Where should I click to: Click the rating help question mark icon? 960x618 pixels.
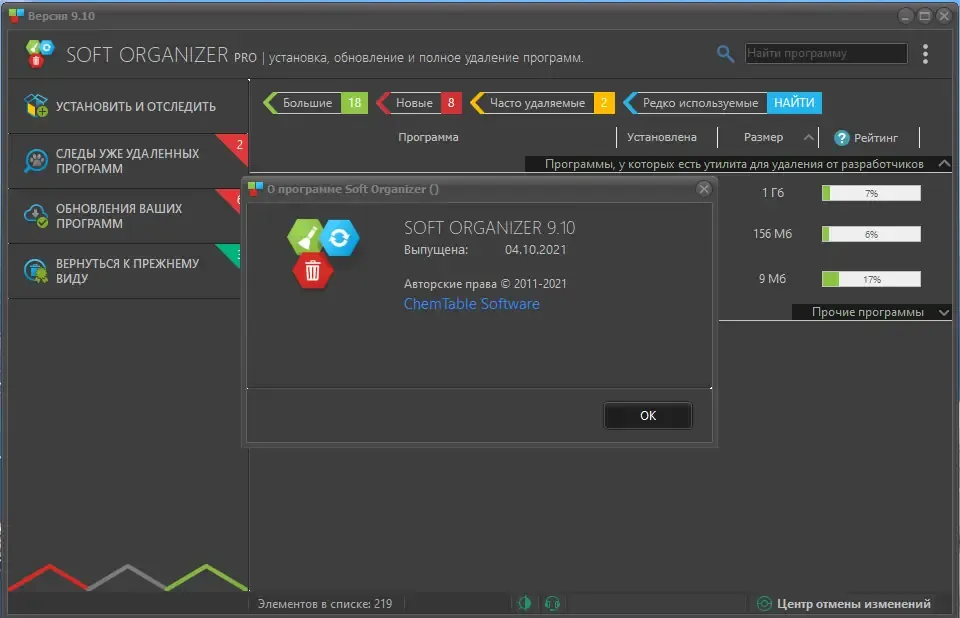point(842,138)
